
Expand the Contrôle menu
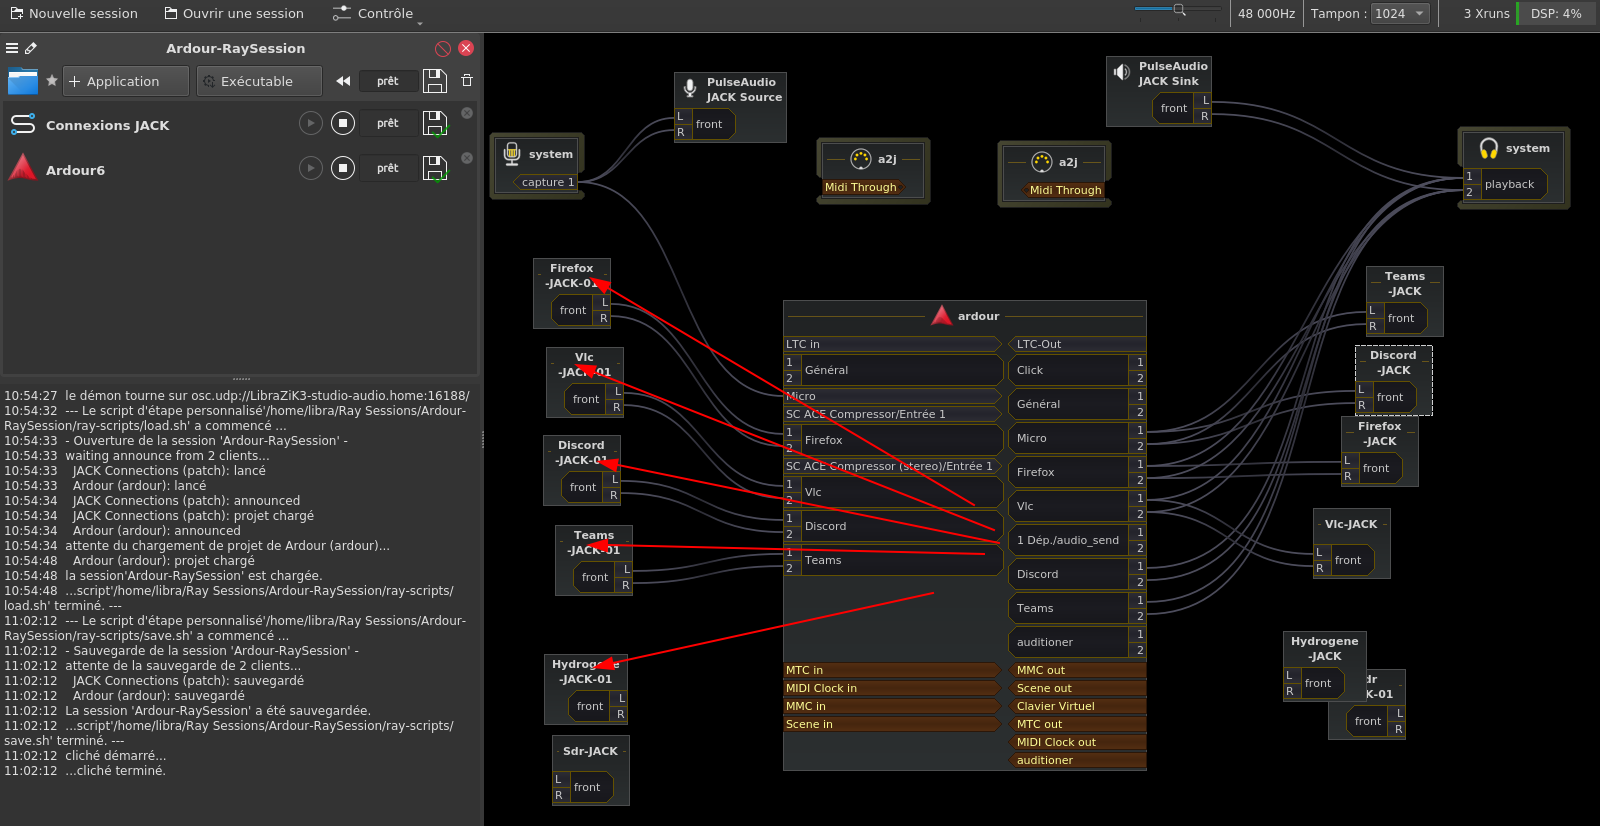pos(376,14)
